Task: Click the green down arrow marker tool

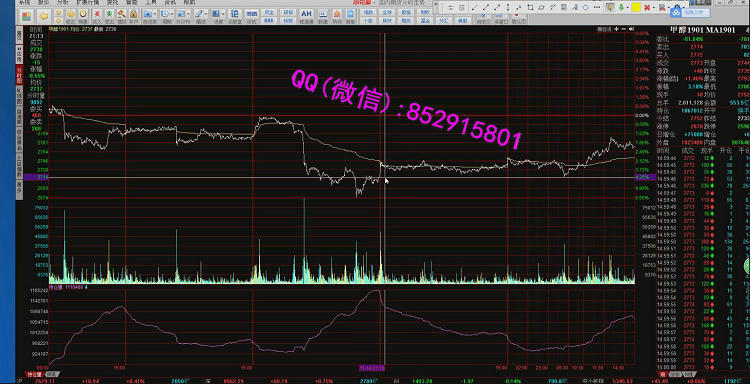Action: click(x=621, y=8)
